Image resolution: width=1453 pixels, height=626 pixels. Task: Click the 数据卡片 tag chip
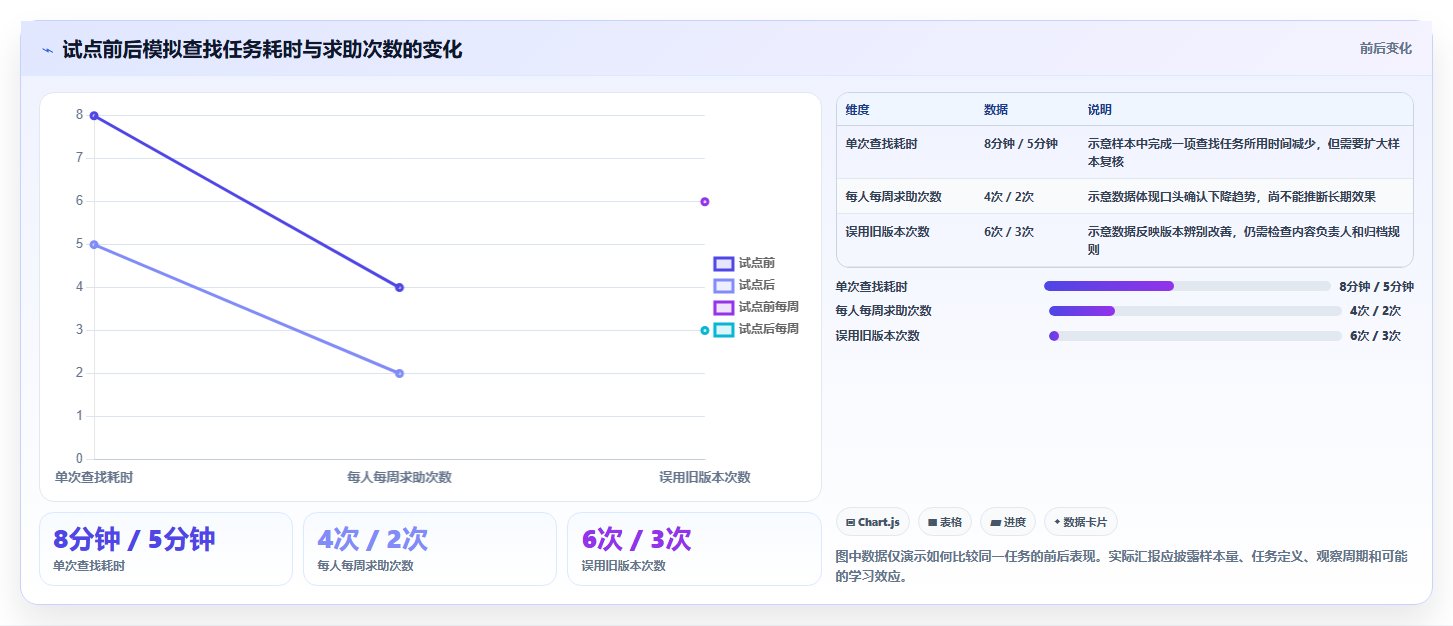click(x=1081, y=522)
